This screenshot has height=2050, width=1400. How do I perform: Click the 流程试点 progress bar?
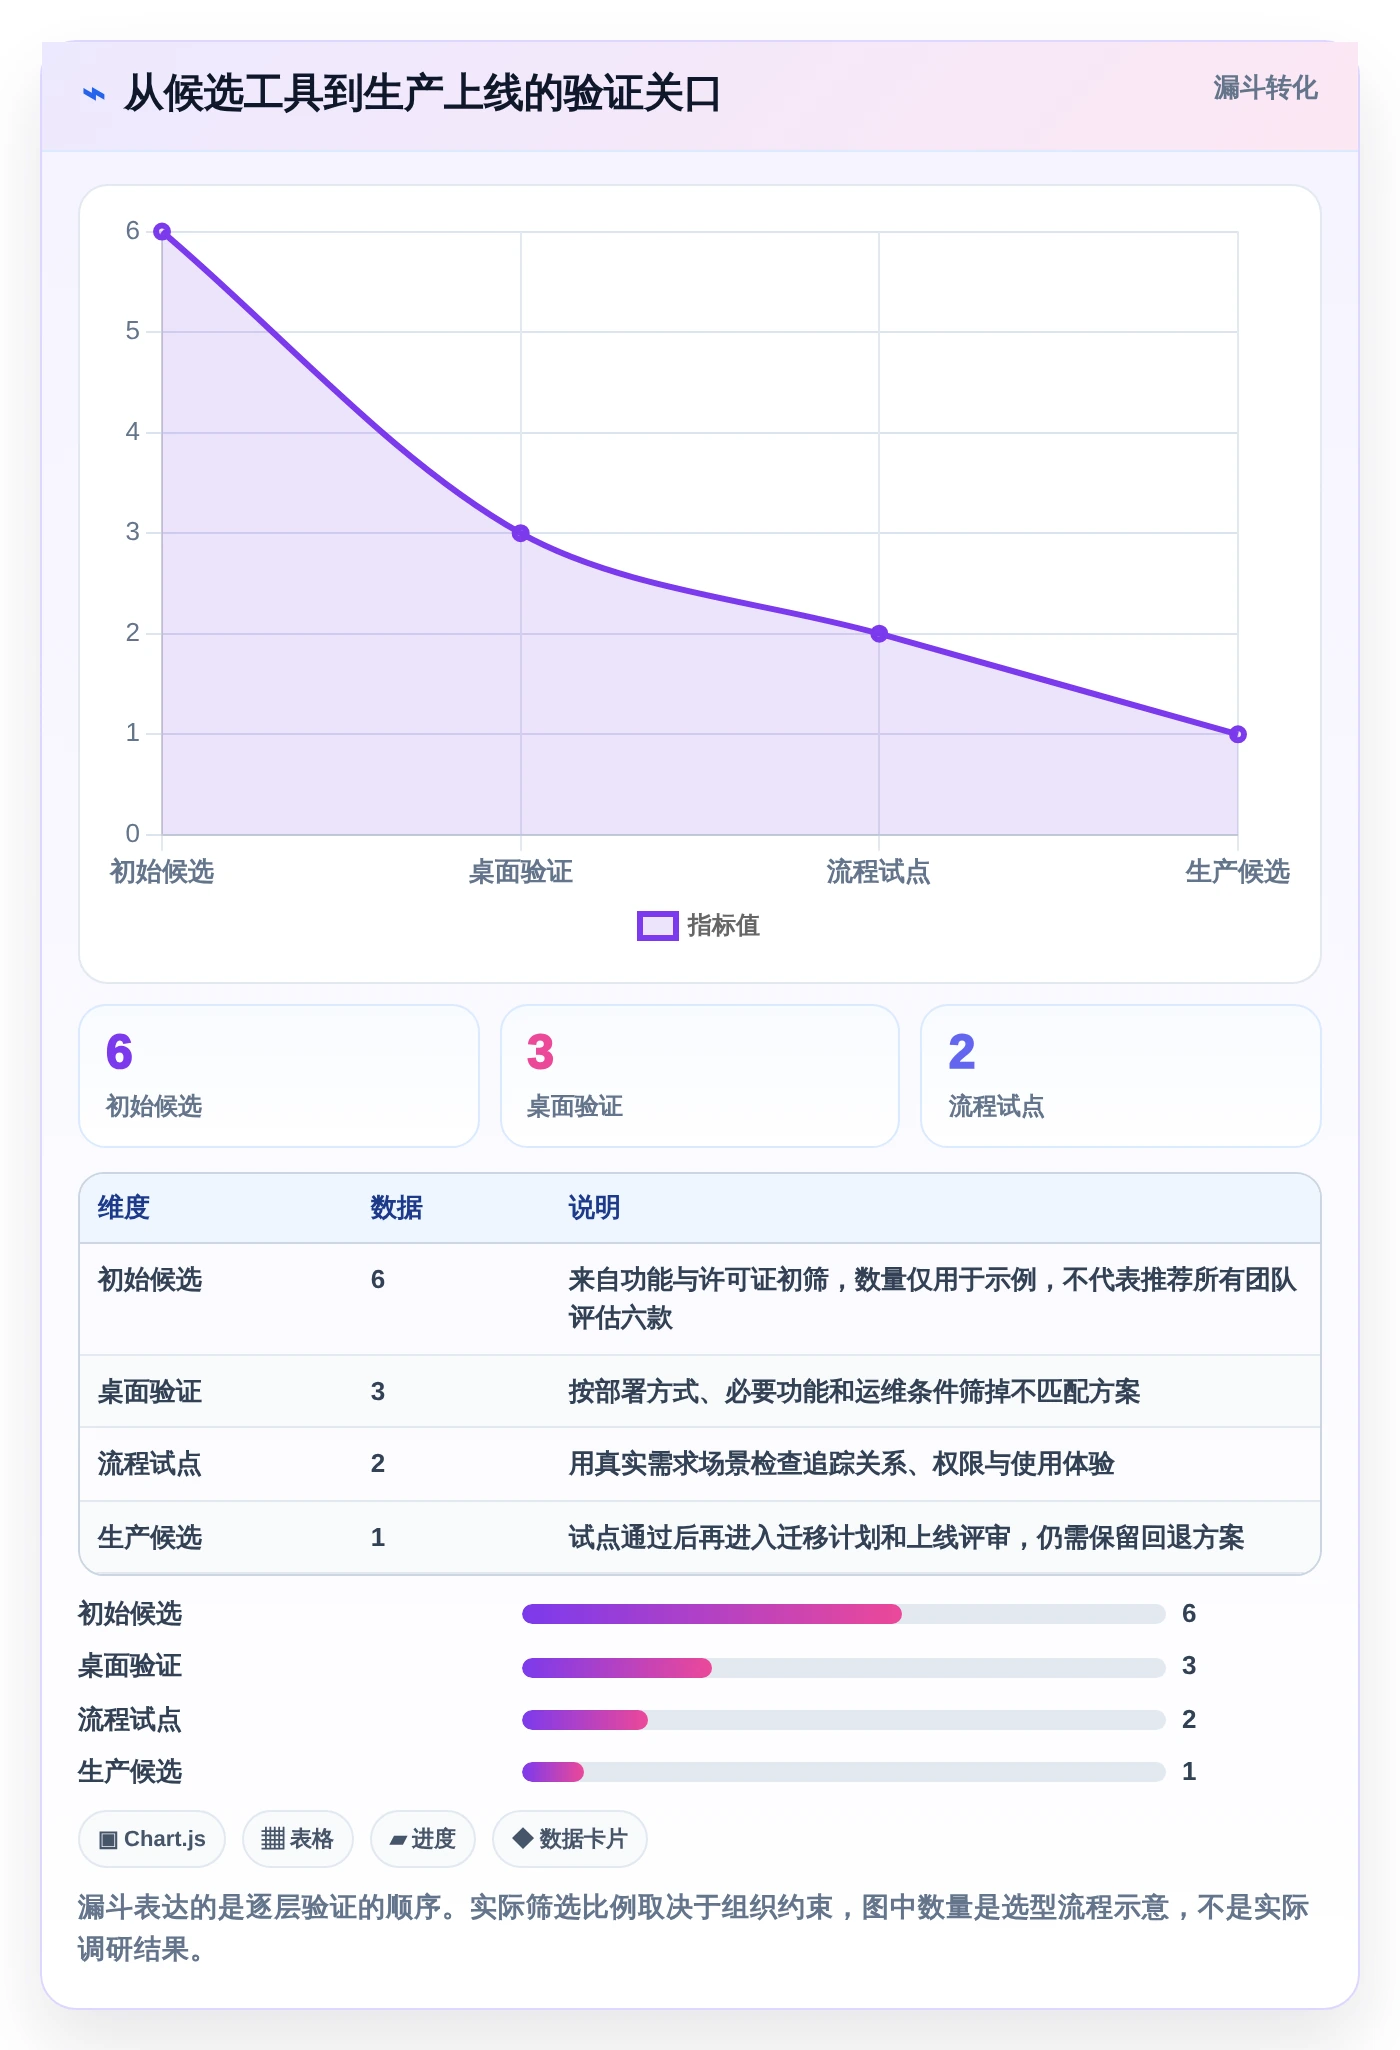(844, 1720)
